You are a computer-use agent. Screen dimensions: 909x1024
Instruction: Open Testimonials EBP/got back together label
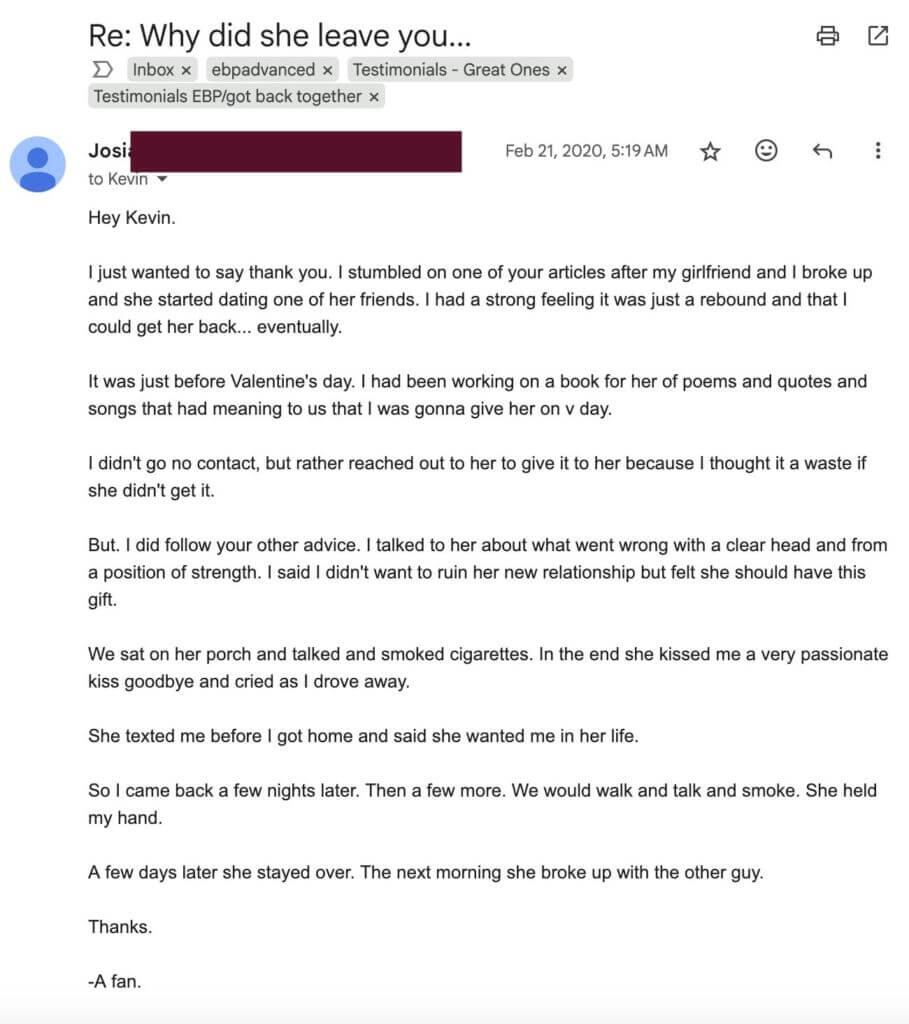[227, 97]
